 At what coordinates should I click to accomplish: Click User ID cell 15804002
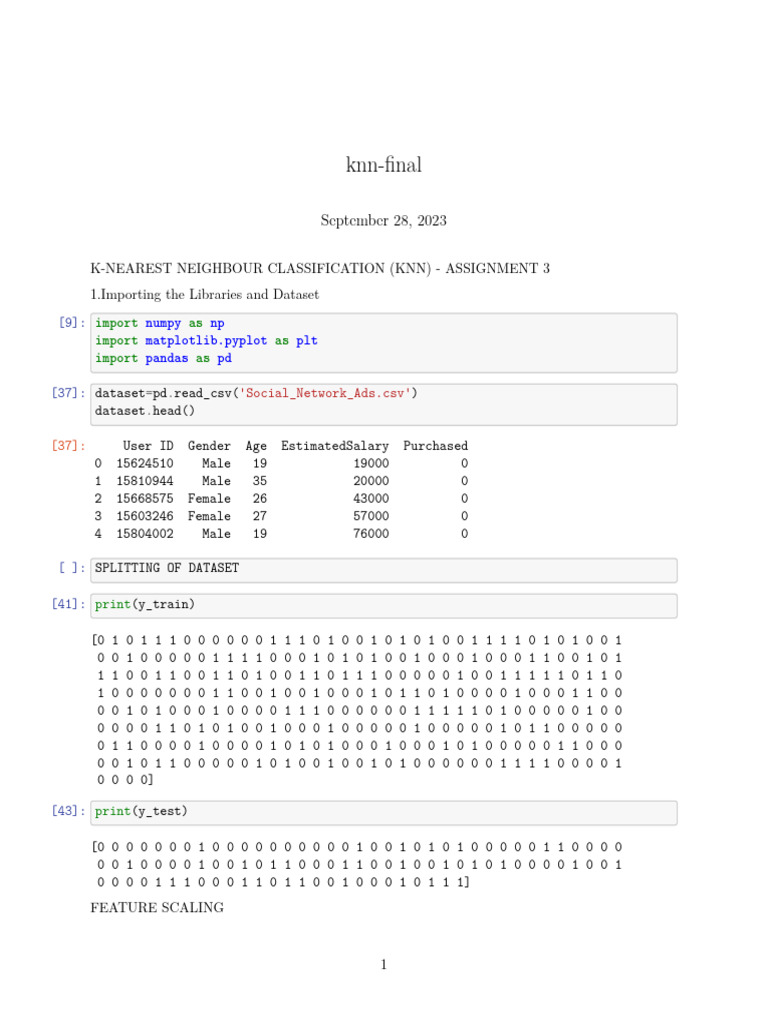[x=145, y=534]
